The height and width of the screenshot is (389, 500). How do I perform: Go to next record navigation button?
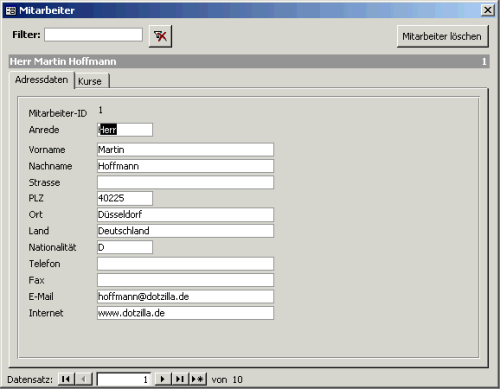coord(163,379)
